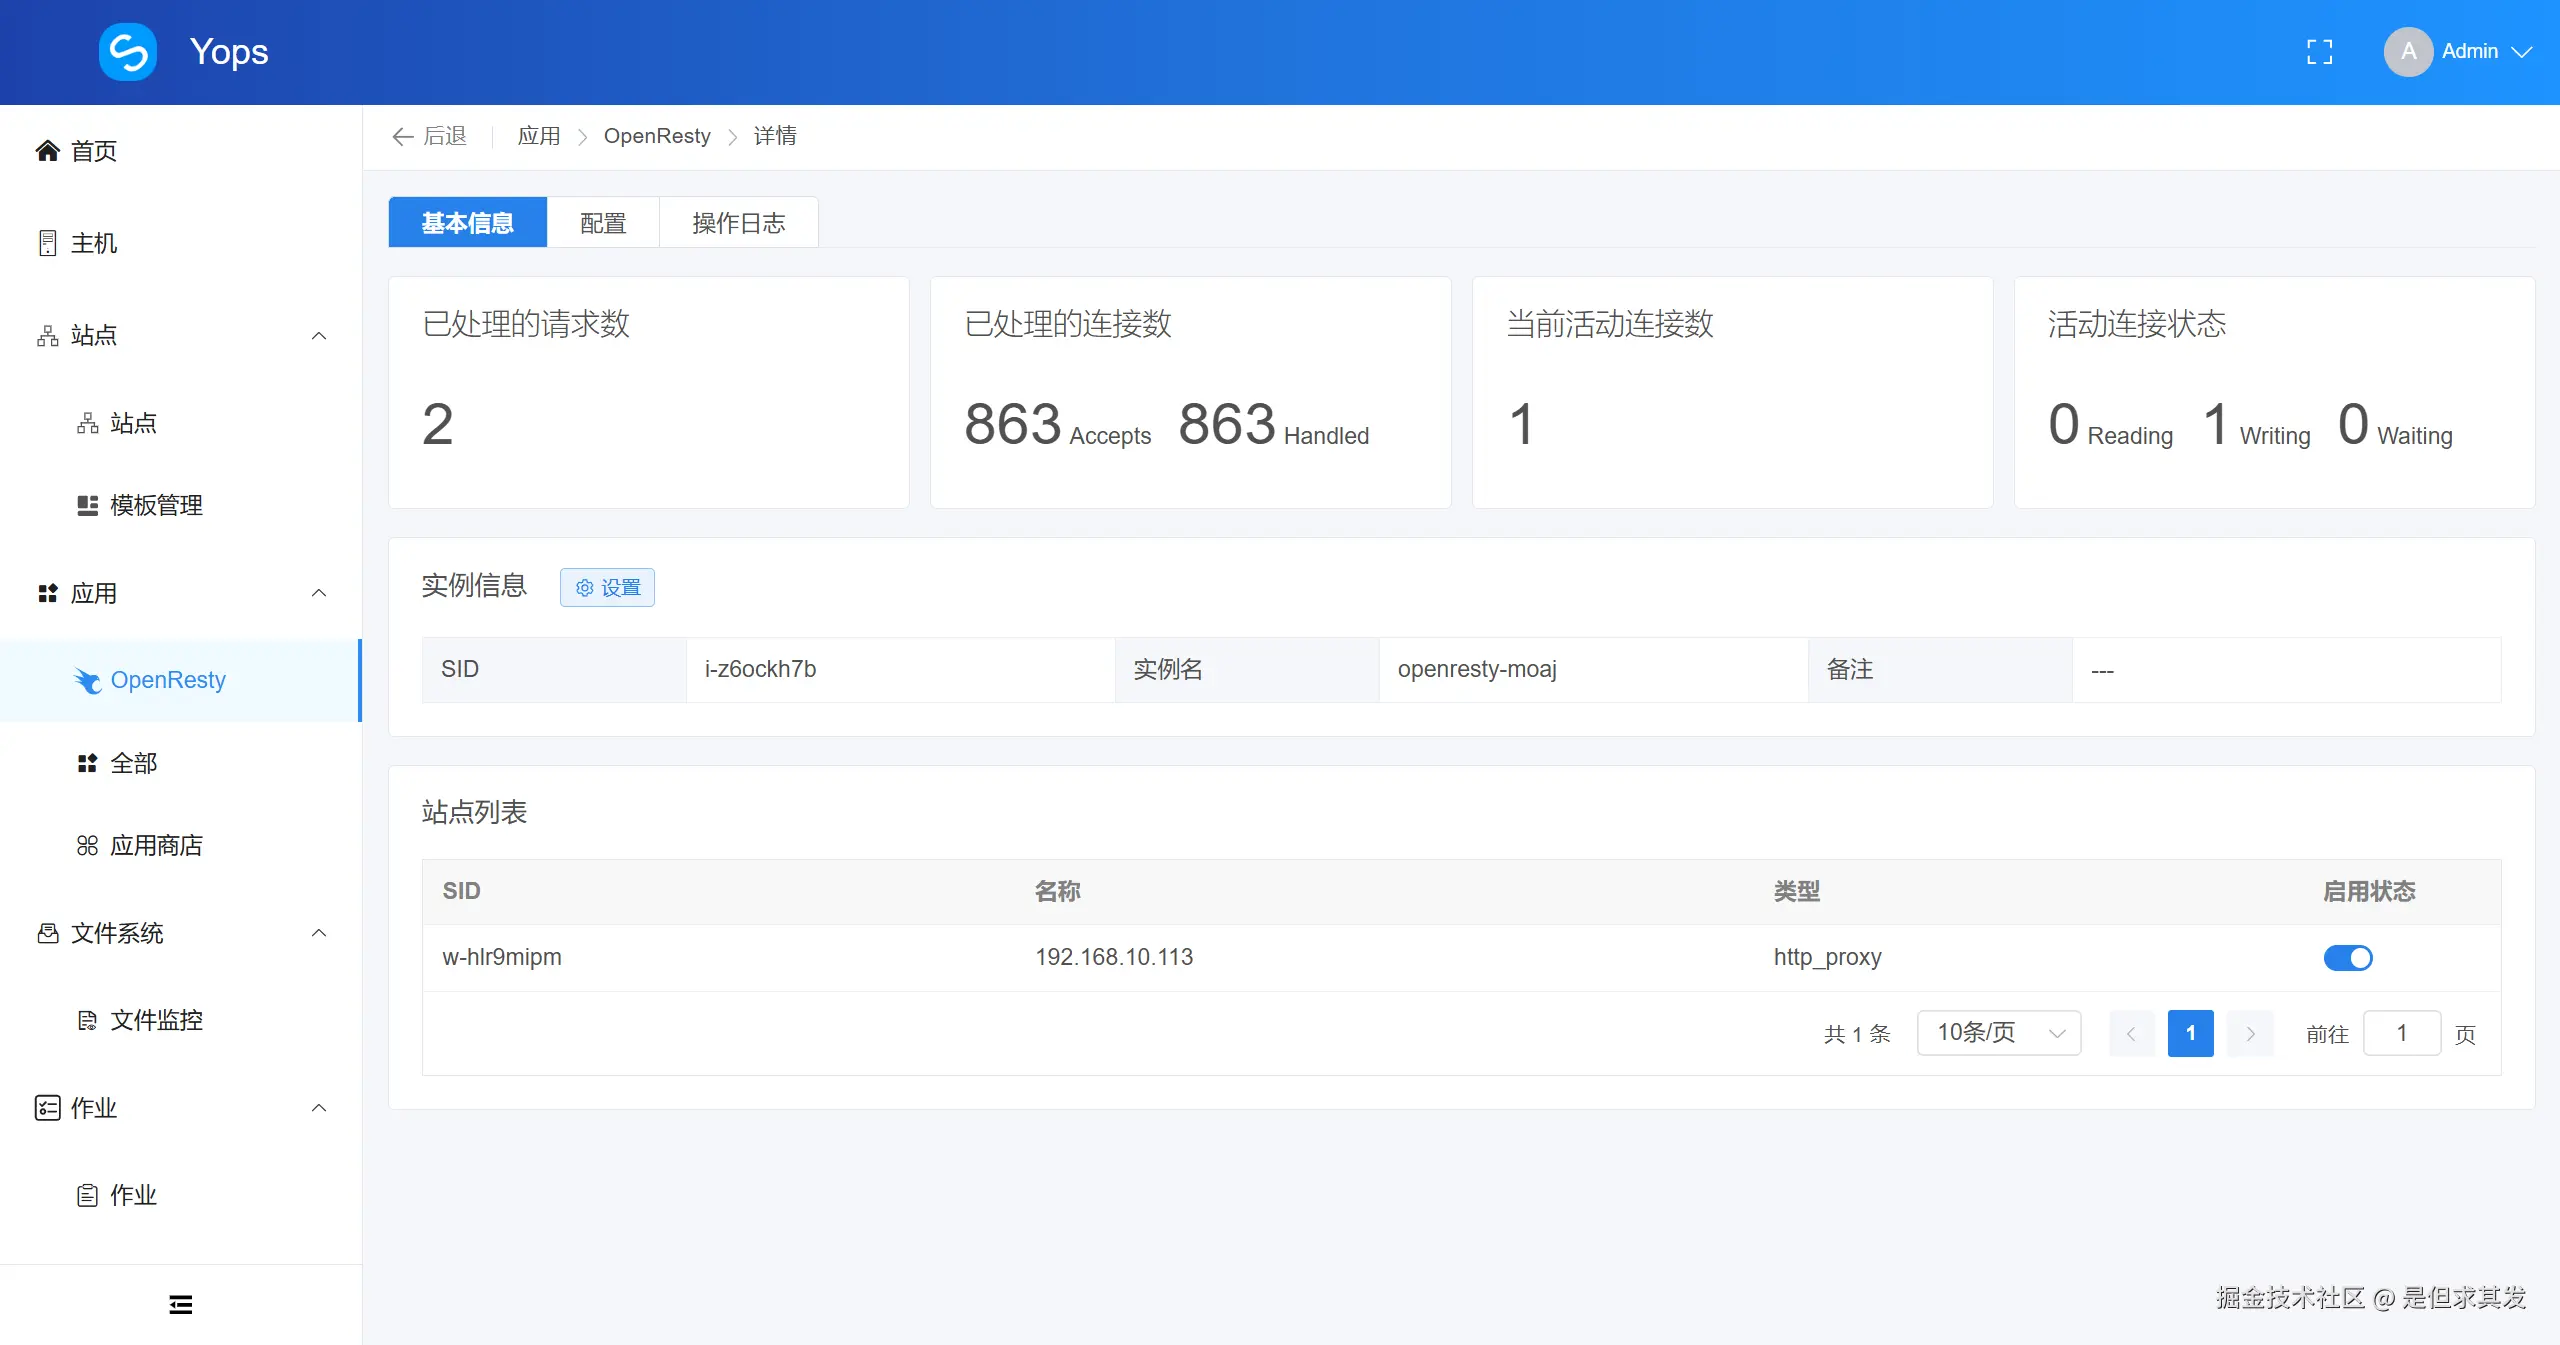Collapse the sidebar using bottom hamburger icon
The width and height of the screenshot is (2560, 1345).
(x=180, y=1304)
